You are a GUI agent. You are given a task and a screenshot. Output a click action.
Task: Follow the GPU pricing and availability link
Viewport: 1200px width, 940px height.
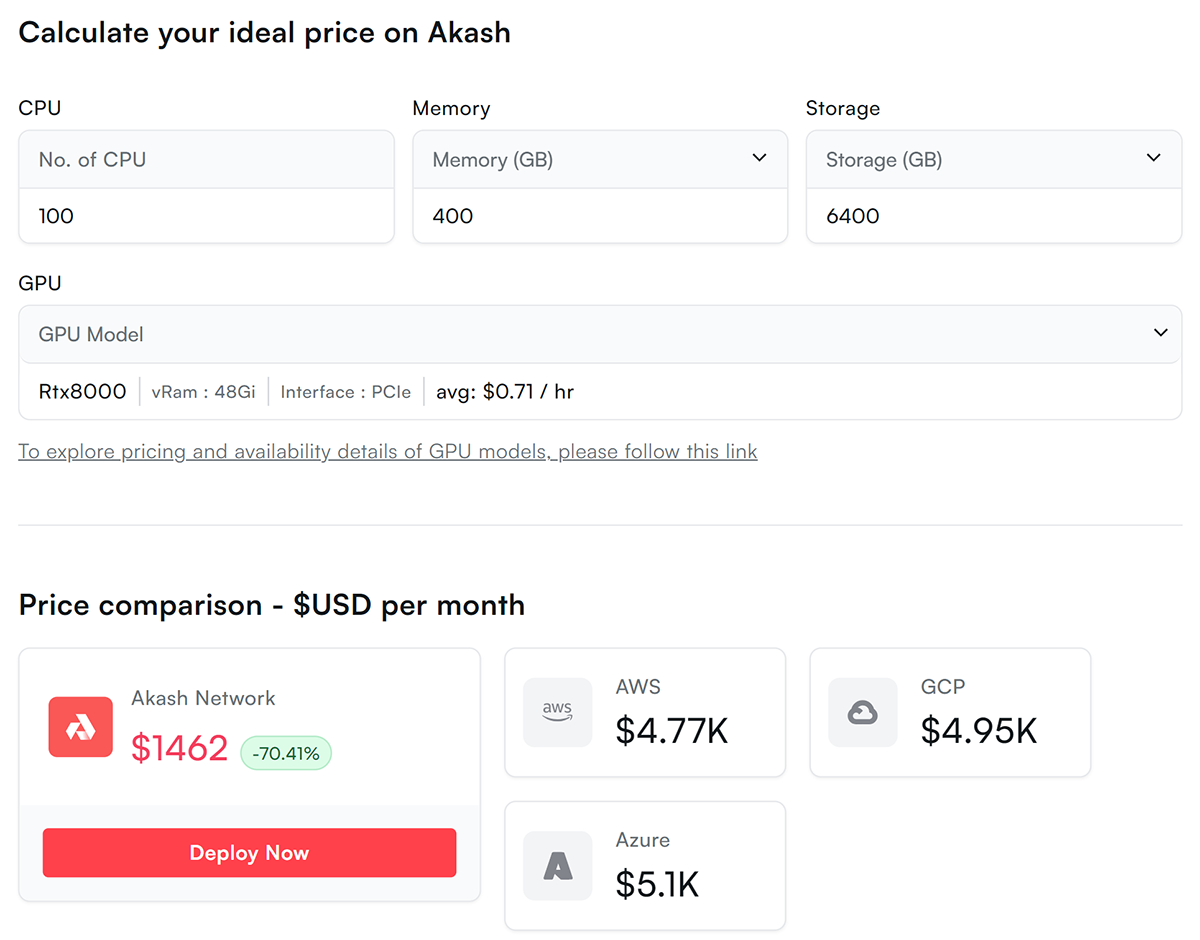click(388, 452)
